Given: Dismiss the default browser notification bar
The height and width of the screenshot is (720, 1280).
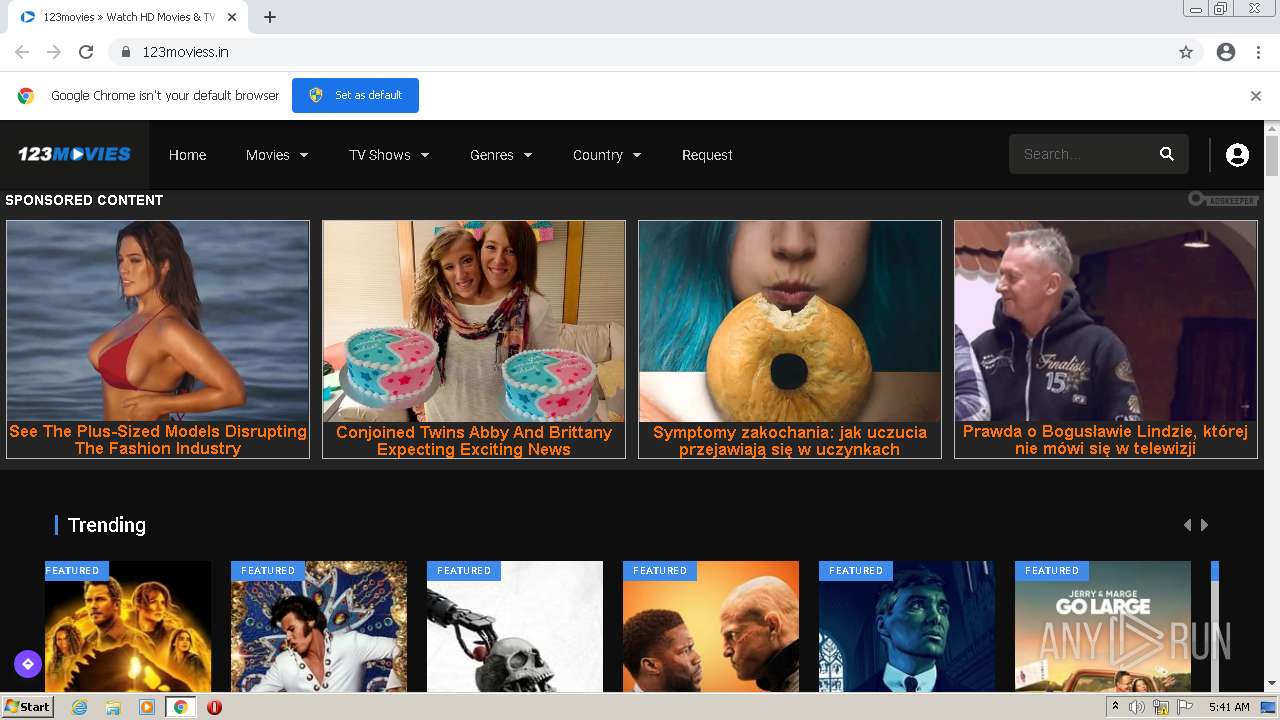Looking at the screenshot, I should 1256,96.
